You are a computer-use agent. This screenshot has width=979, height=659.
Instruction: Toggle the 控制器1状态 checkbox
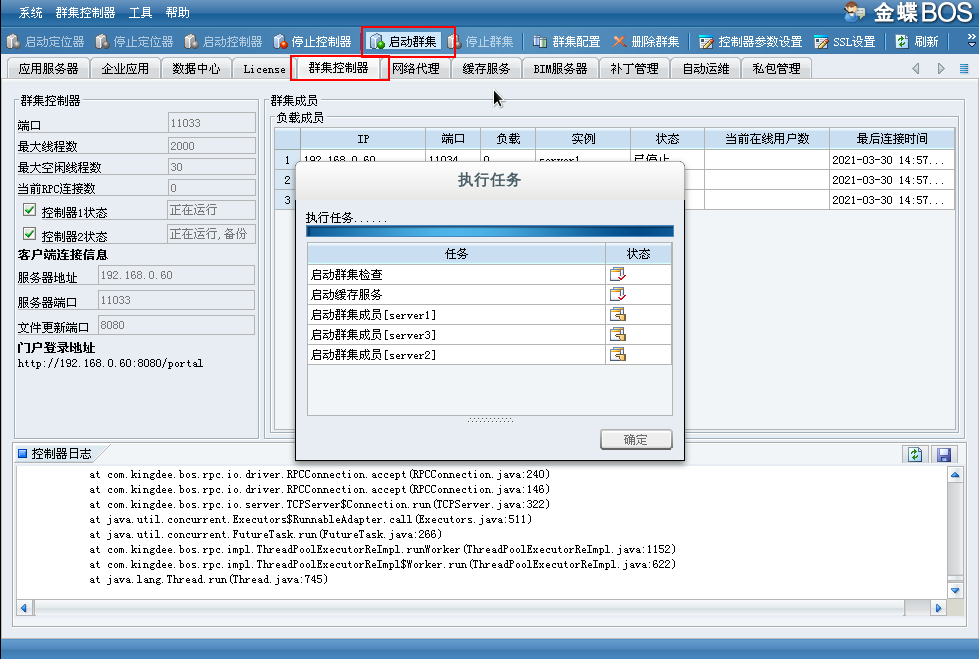29,210
